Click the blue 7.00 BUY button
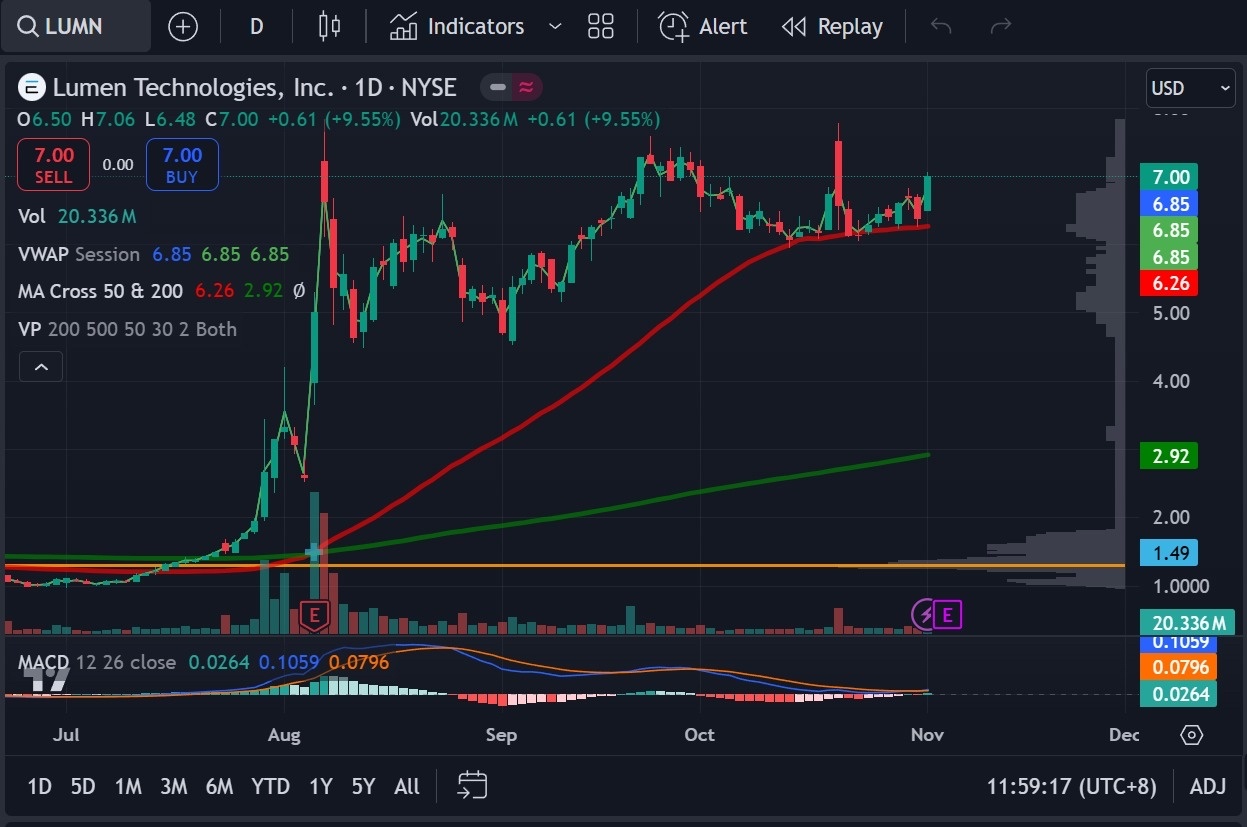 click(x=182, y=164)
